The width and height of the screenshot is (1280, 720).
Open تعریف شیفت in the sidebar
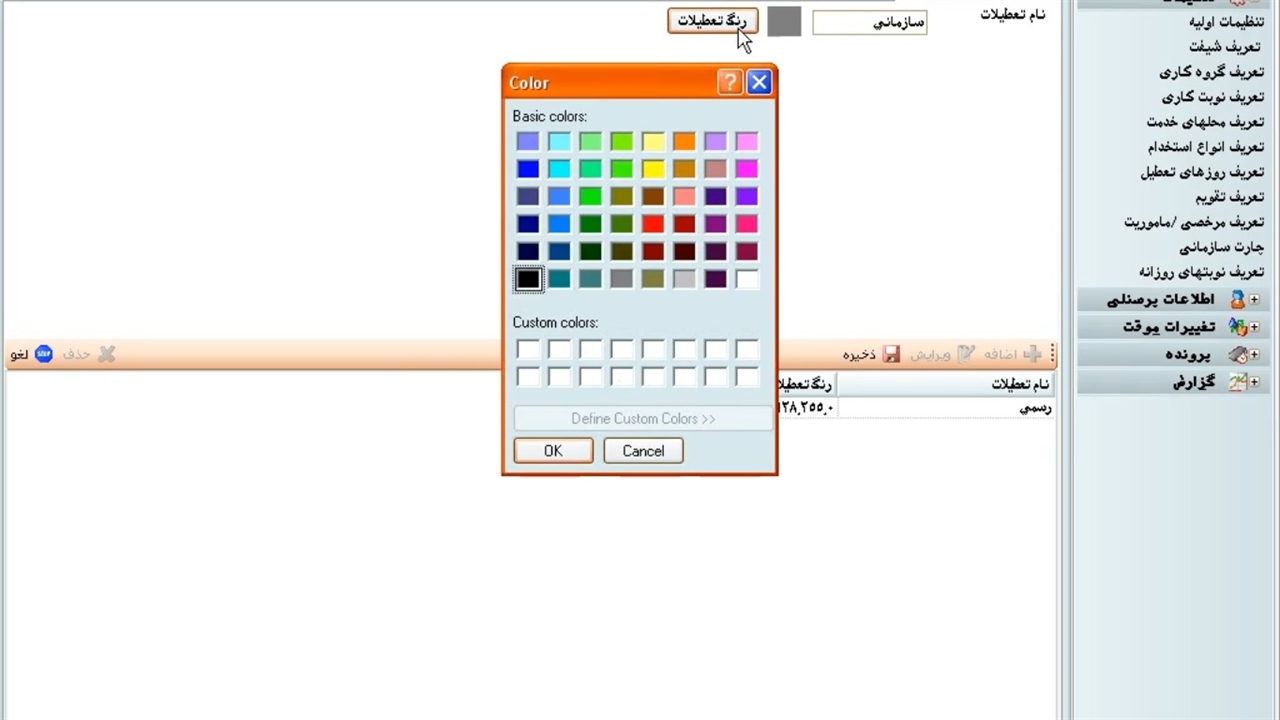(1226, 47)
